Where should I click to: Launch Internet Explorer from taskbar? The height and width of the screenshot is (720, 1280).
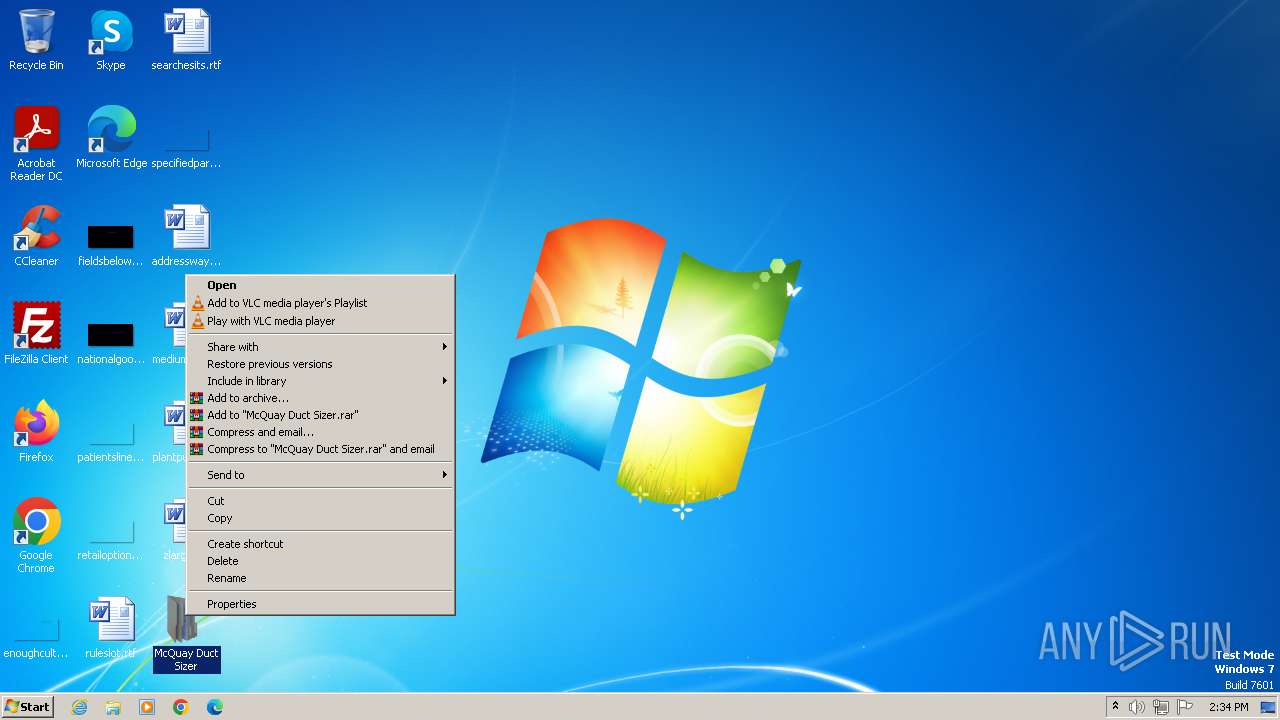point(80,707)
